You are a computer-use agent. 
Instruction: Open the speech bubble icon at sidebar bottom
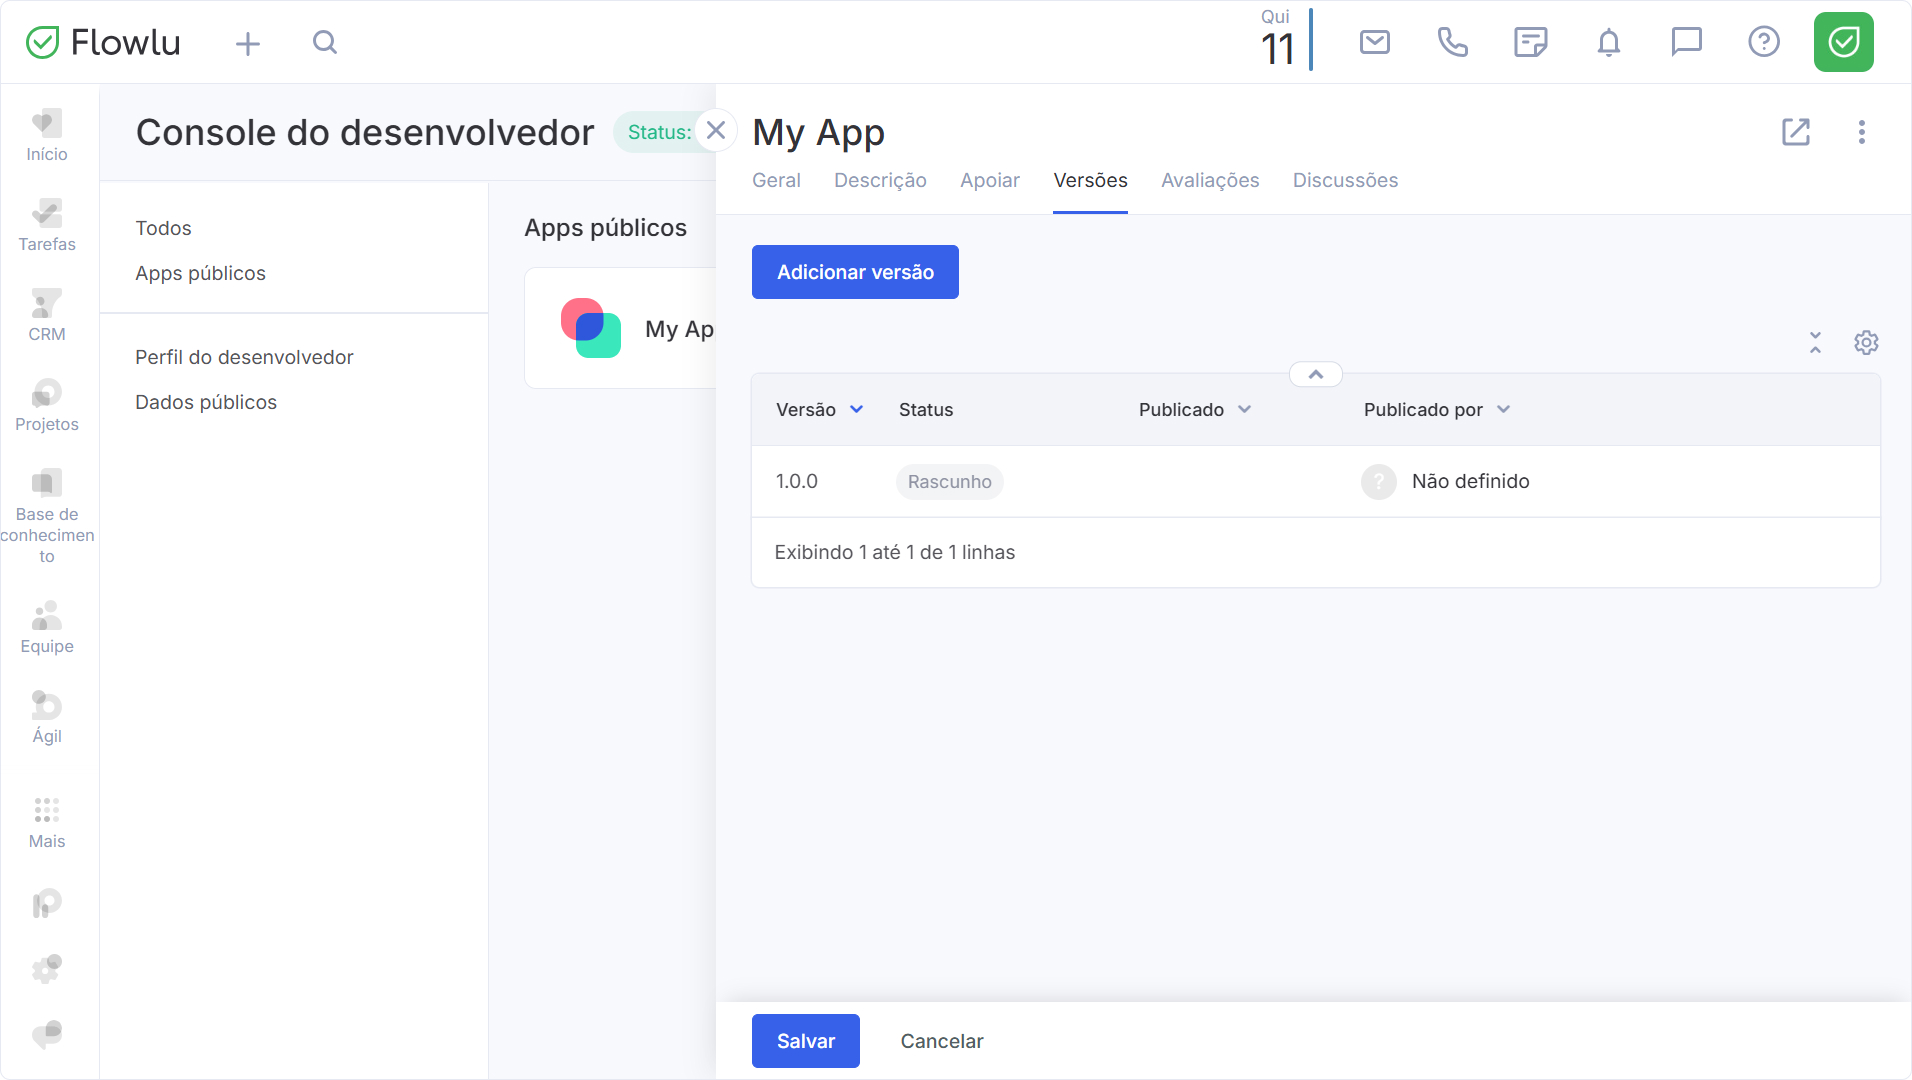(x=47, y=1033)
